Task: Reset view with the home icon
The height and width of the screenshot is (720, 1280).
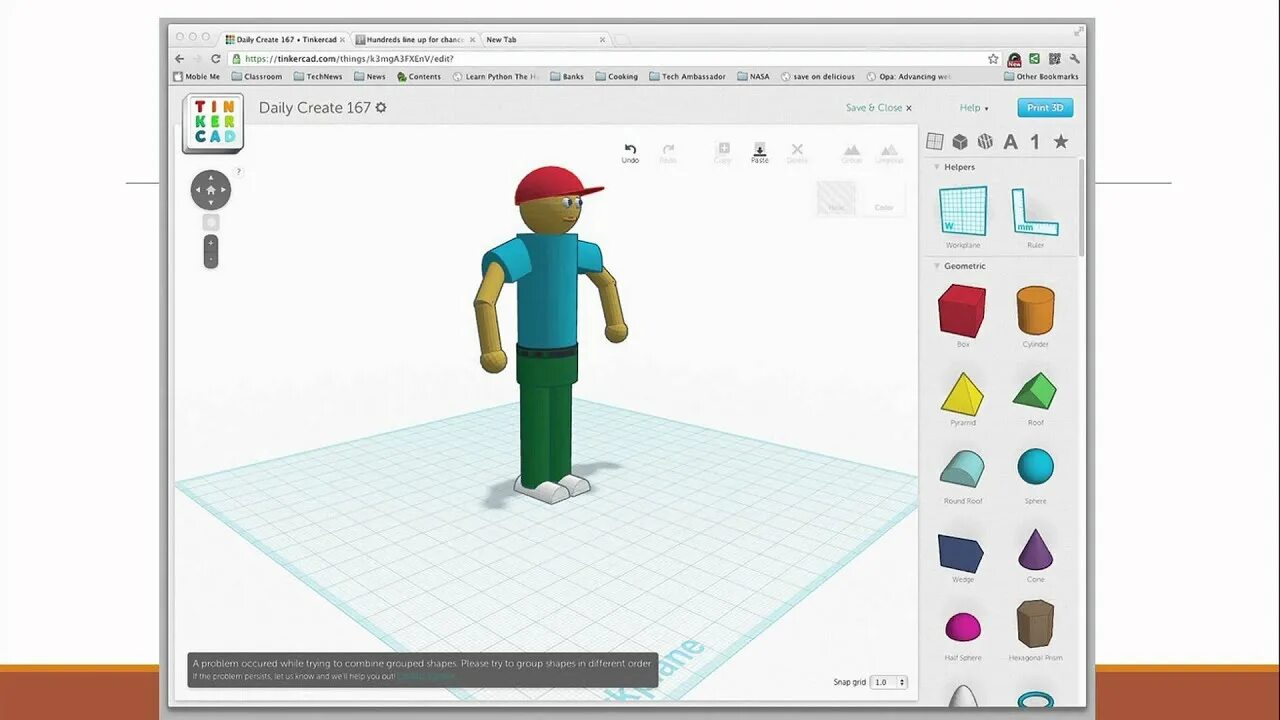Action: coord(211,190)
